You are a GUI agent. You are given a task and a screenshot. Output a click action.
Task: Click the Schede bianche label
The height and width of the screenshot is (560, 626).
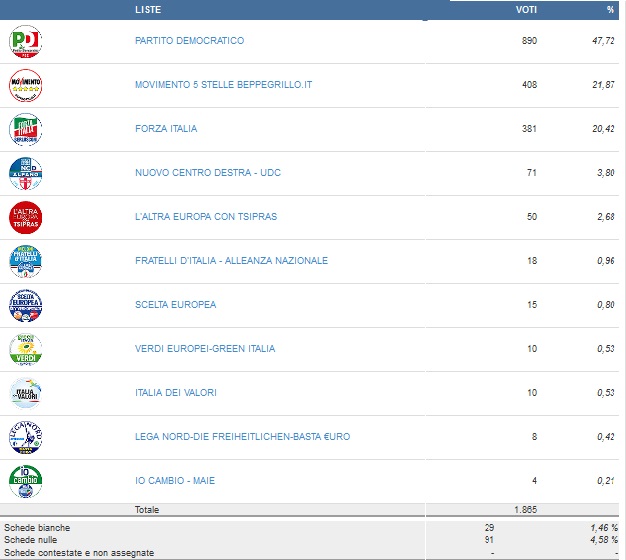37,528
